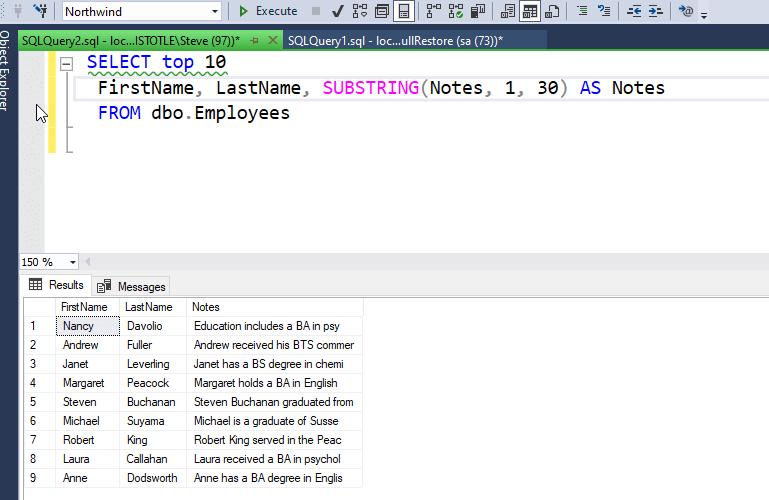Click the LastName column header
Viewport: 769px width, 500px height.
coord(149,307)
